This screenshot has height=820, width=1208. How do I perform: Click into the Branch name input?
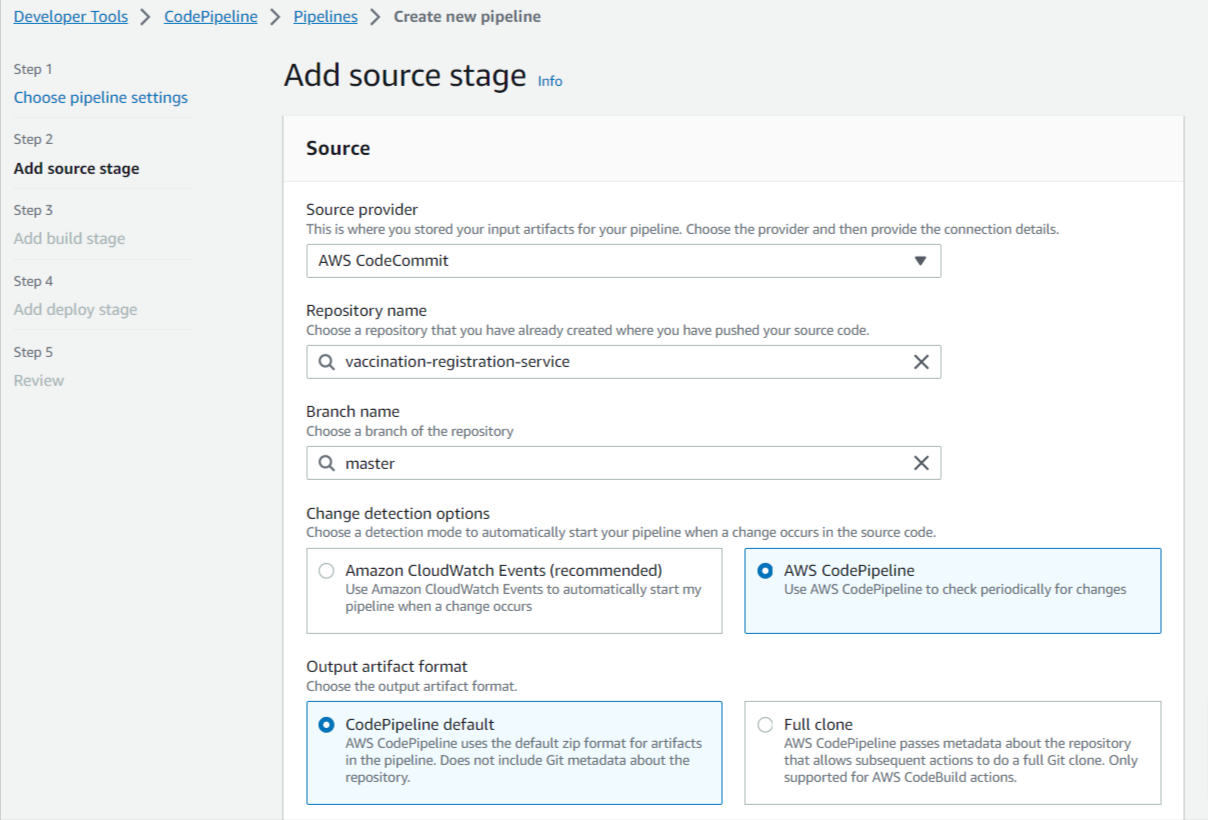point(623,463)
